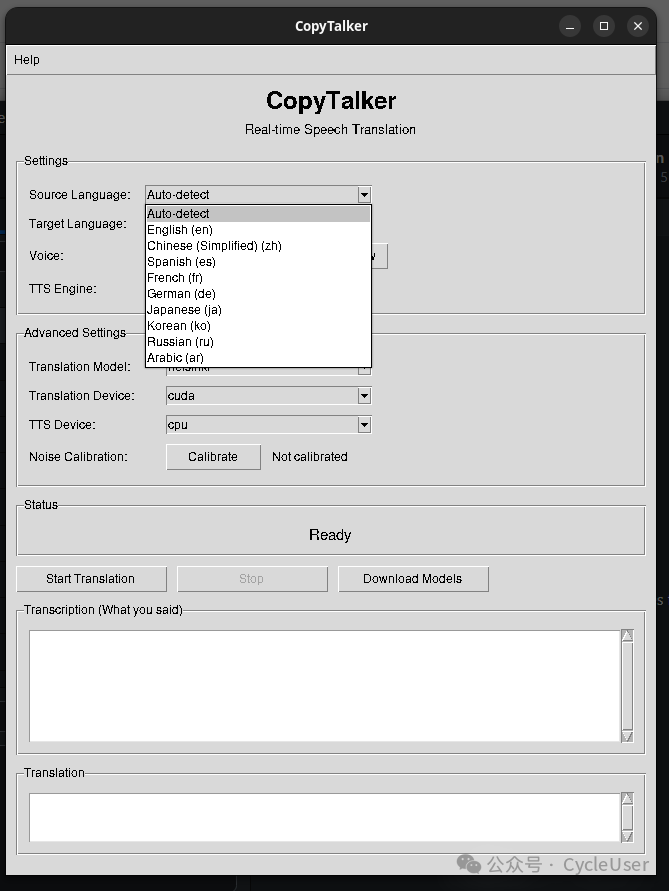Click the Noise Calibration label
Viewport: 669px width, 891px height.
[x=78, y=457]
